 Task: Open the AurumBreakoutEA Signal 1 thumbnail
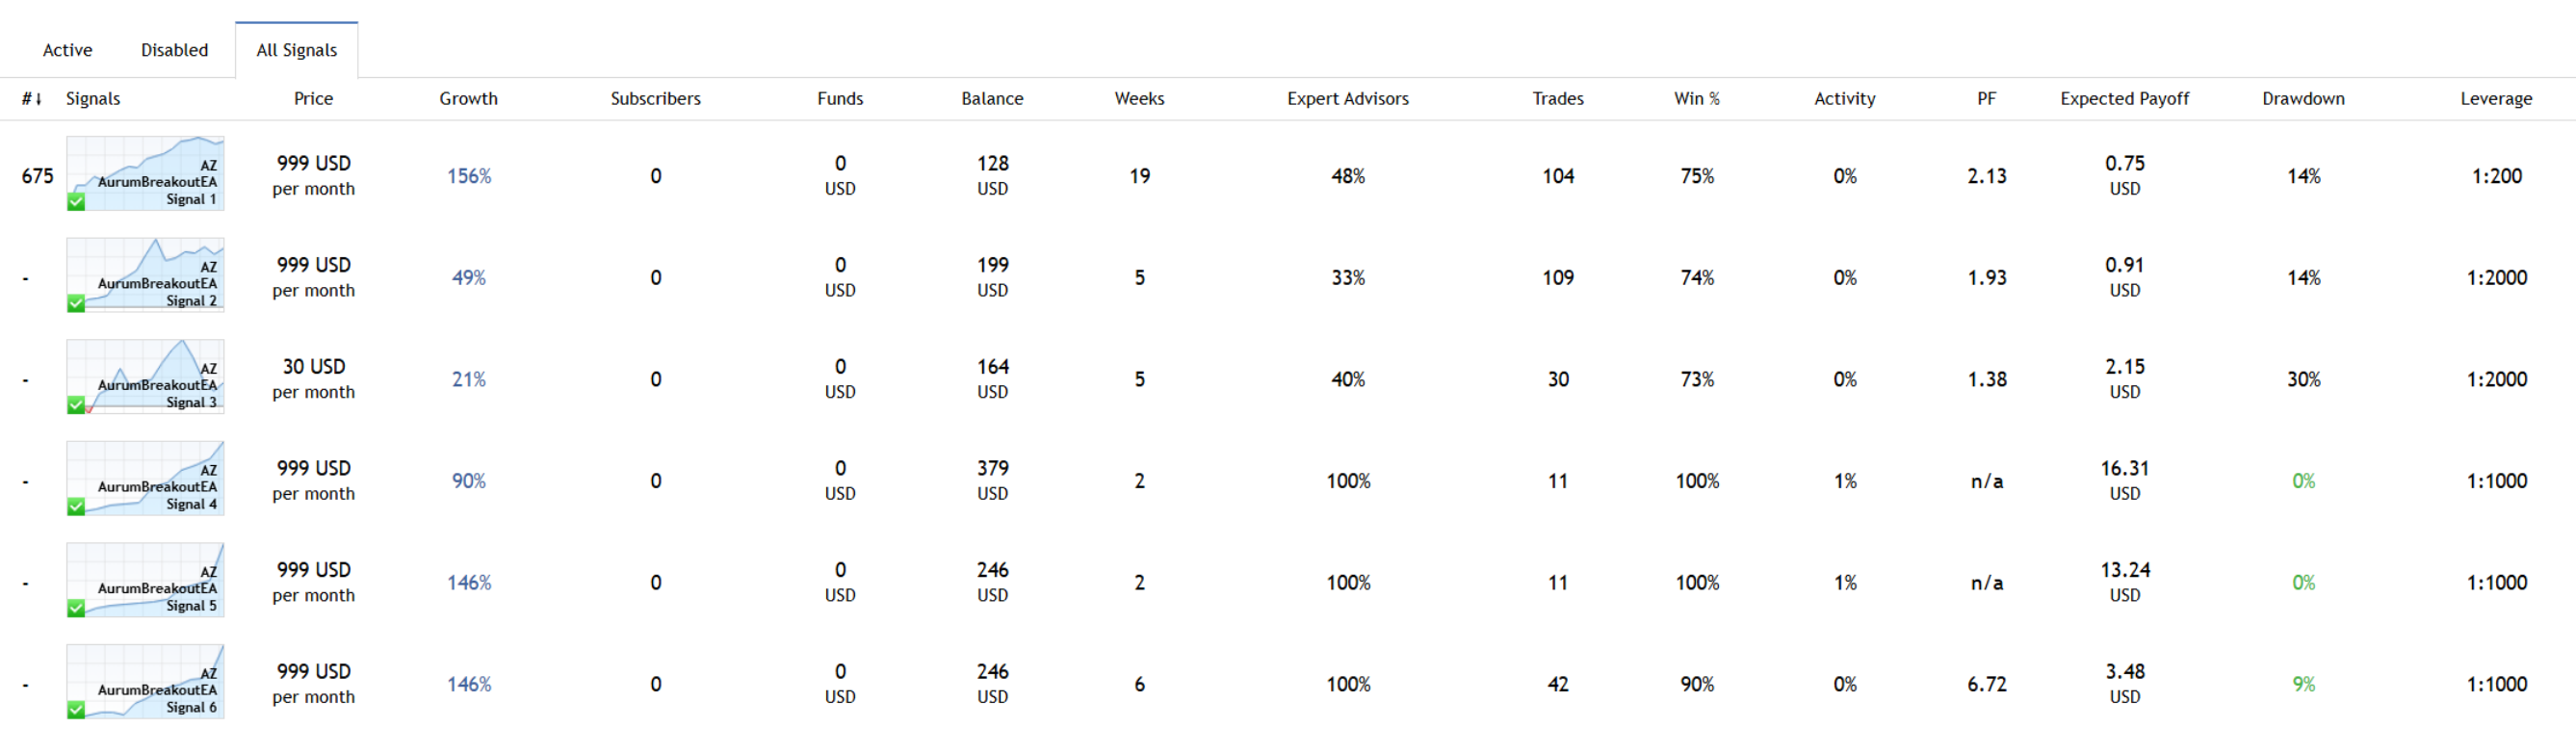click(x=145, y=174)
